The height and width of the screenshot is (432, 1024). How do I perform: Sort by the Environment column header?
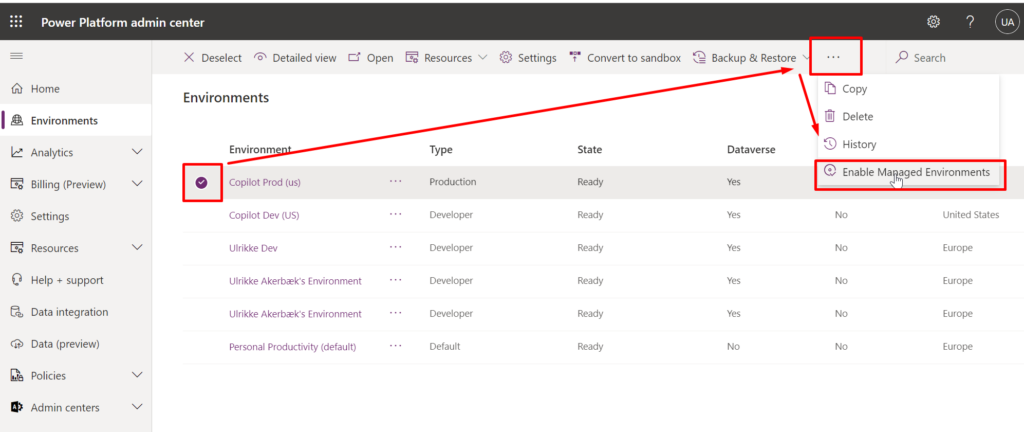tap(260, 149)
